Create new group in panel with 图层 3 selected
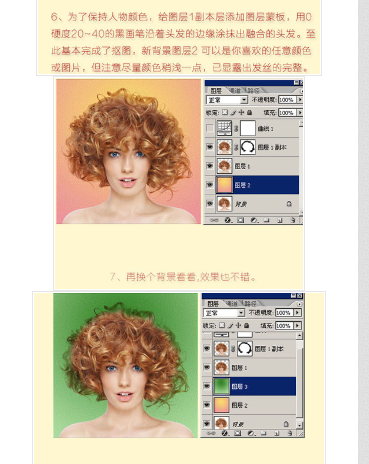 (x=263, y=433)
